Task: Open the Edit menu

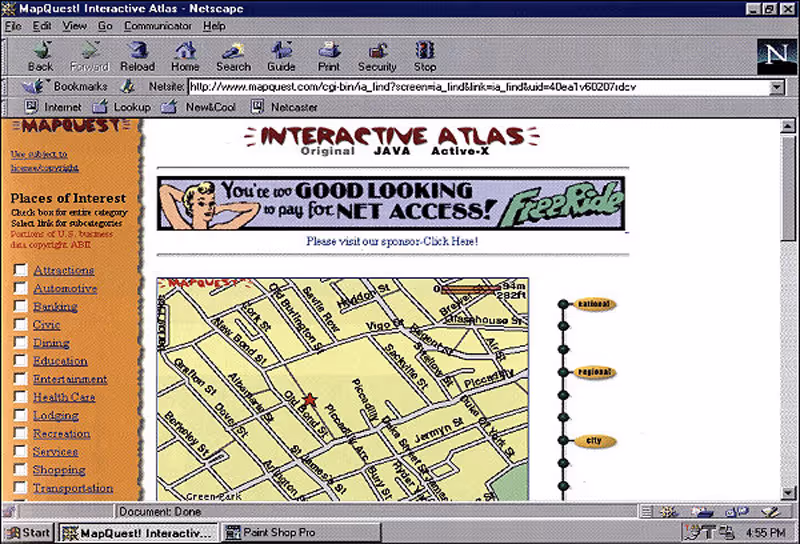Action: pyautogui.click(x=42, y=26)
